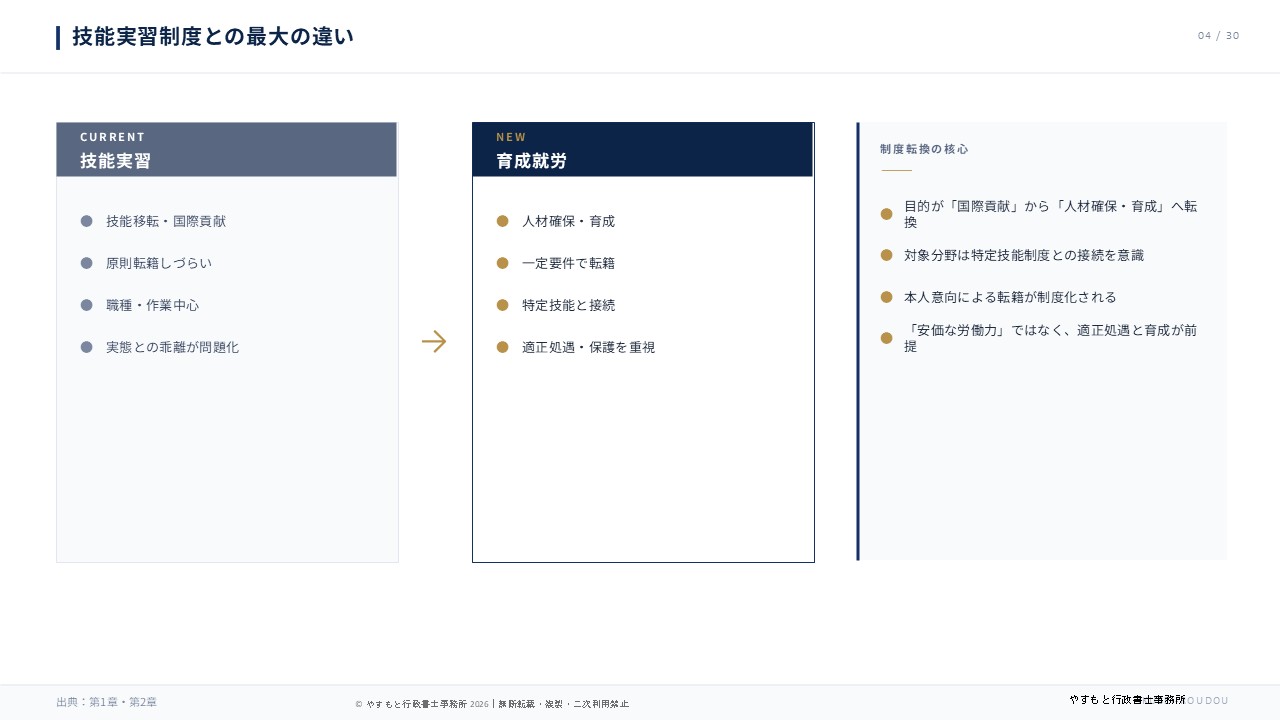Select the 技能実習 card heading

click(115, 161)
